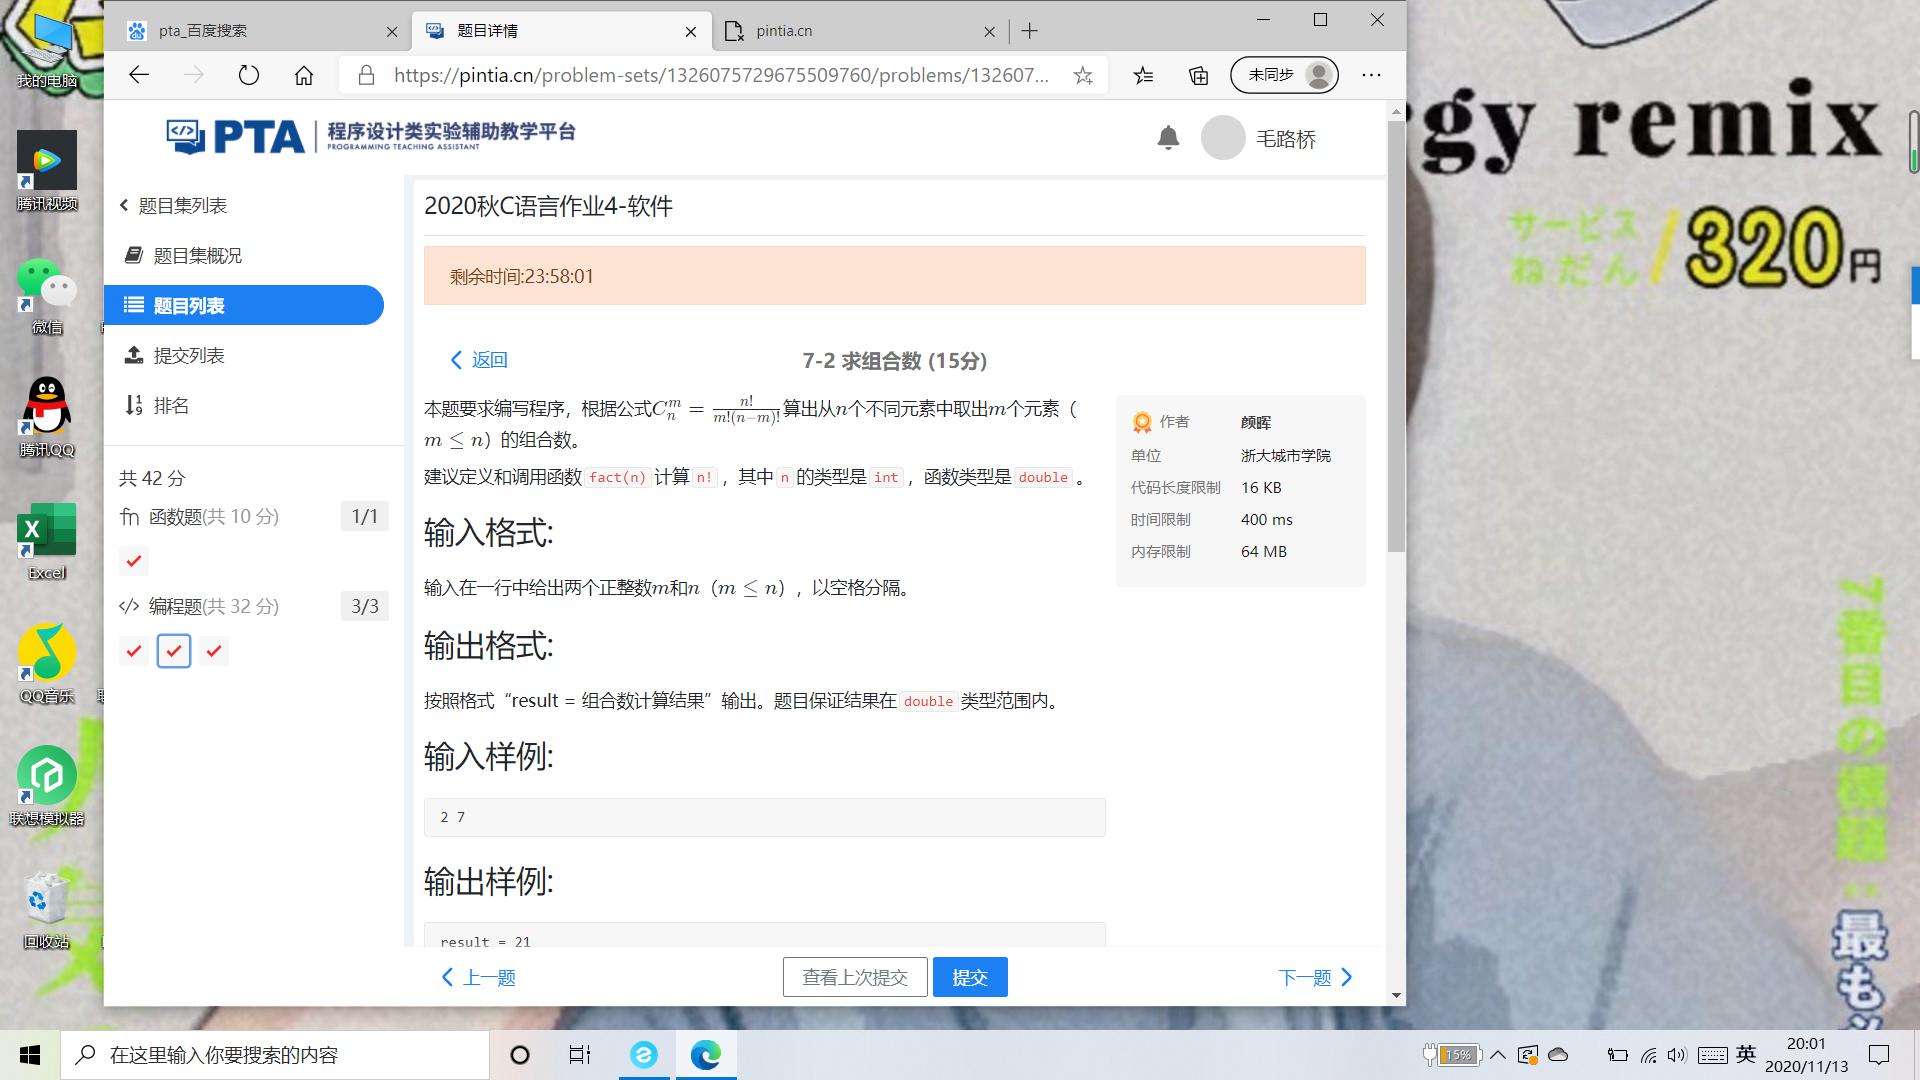
Task: Open browser collections icon
Action: pos(1198,75)
